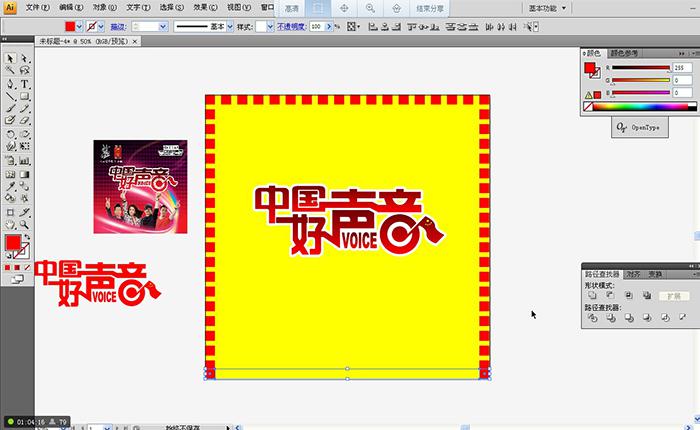The image size is (700, 430).
Task: Swap fill and stroke arrows in toolbox
Action: click(x=27, y=238)
